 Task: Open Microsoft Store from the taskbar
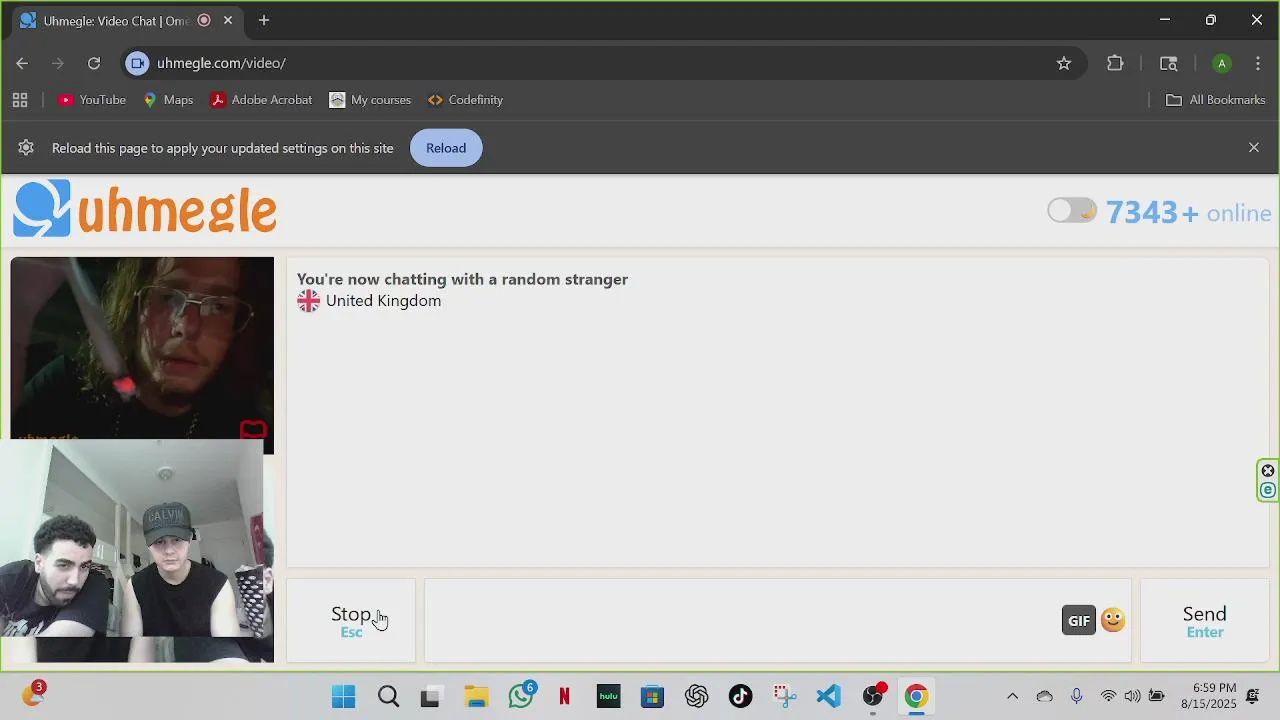tap(652, 696)
